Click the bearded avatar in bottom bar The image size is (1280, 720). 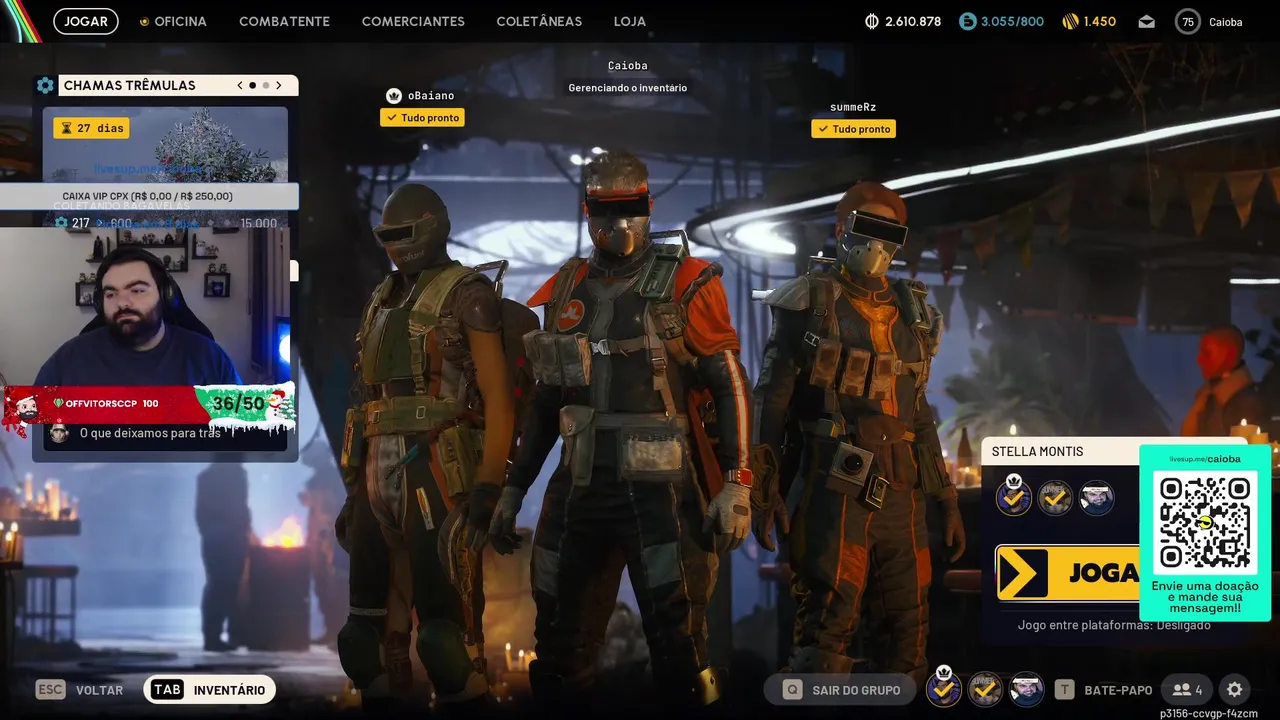pyautogui.click(x=1026, y=689)
